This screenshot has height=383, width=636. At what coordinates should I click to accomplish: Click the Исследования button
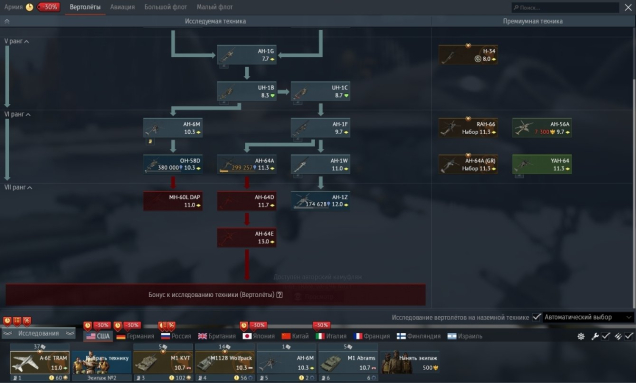39,333
